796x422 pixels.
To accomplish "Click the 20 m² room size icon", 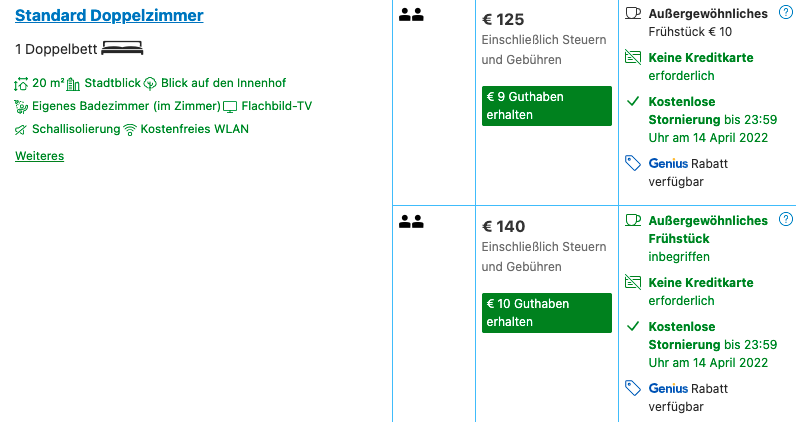I will click(x=22, y=83).
